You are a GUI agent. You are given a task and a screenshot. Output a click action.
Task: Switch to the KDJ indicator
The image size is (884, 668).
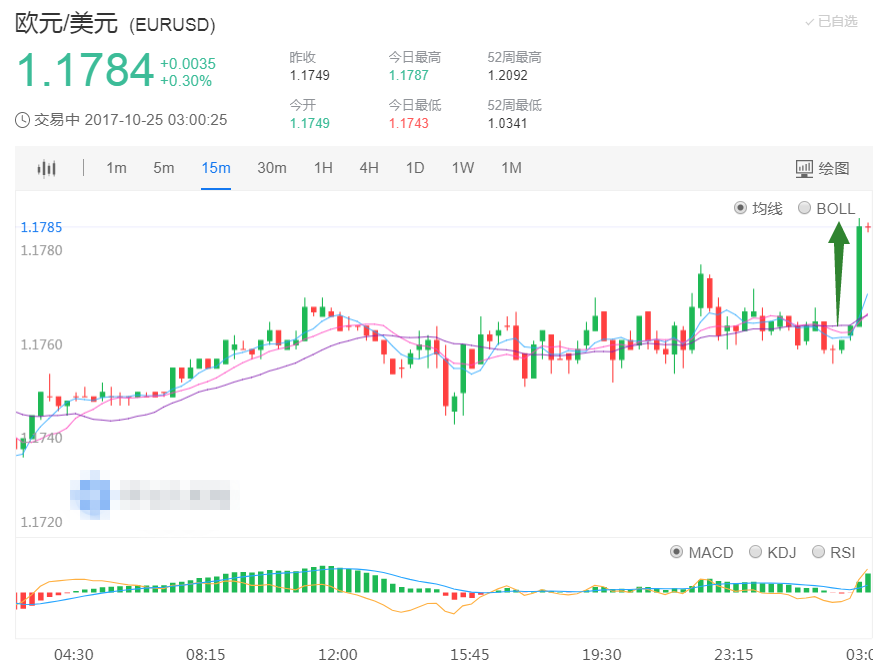[756, 552]
